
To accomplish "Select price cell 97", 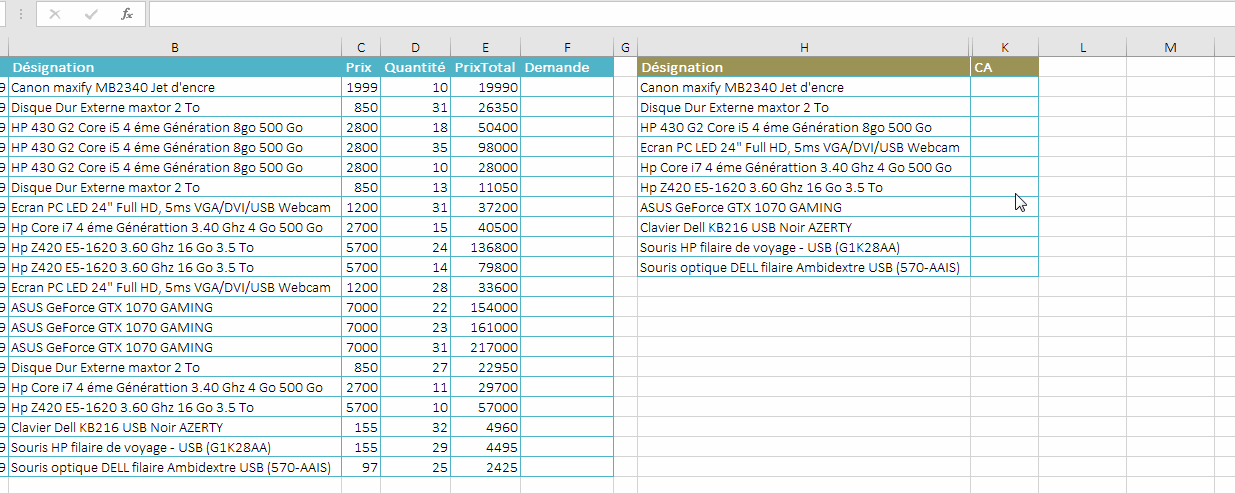I will click(361, 467).
